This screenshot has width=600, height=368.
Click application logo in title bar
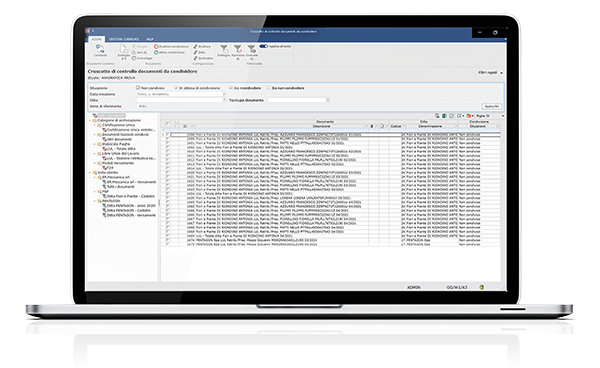[x=88, y=31]
